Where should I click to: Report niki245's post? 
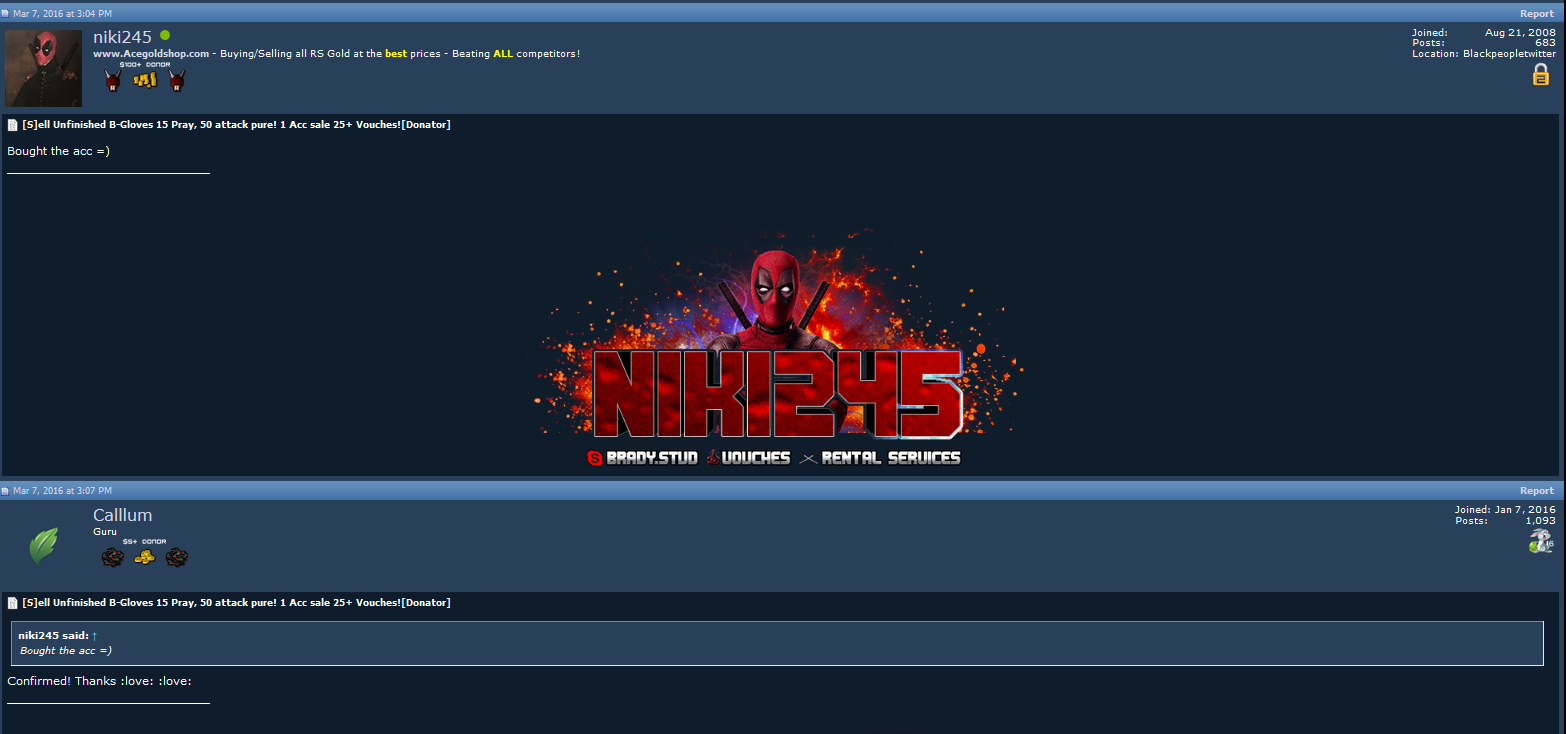pyautogui.click(x=1537, y=14)
